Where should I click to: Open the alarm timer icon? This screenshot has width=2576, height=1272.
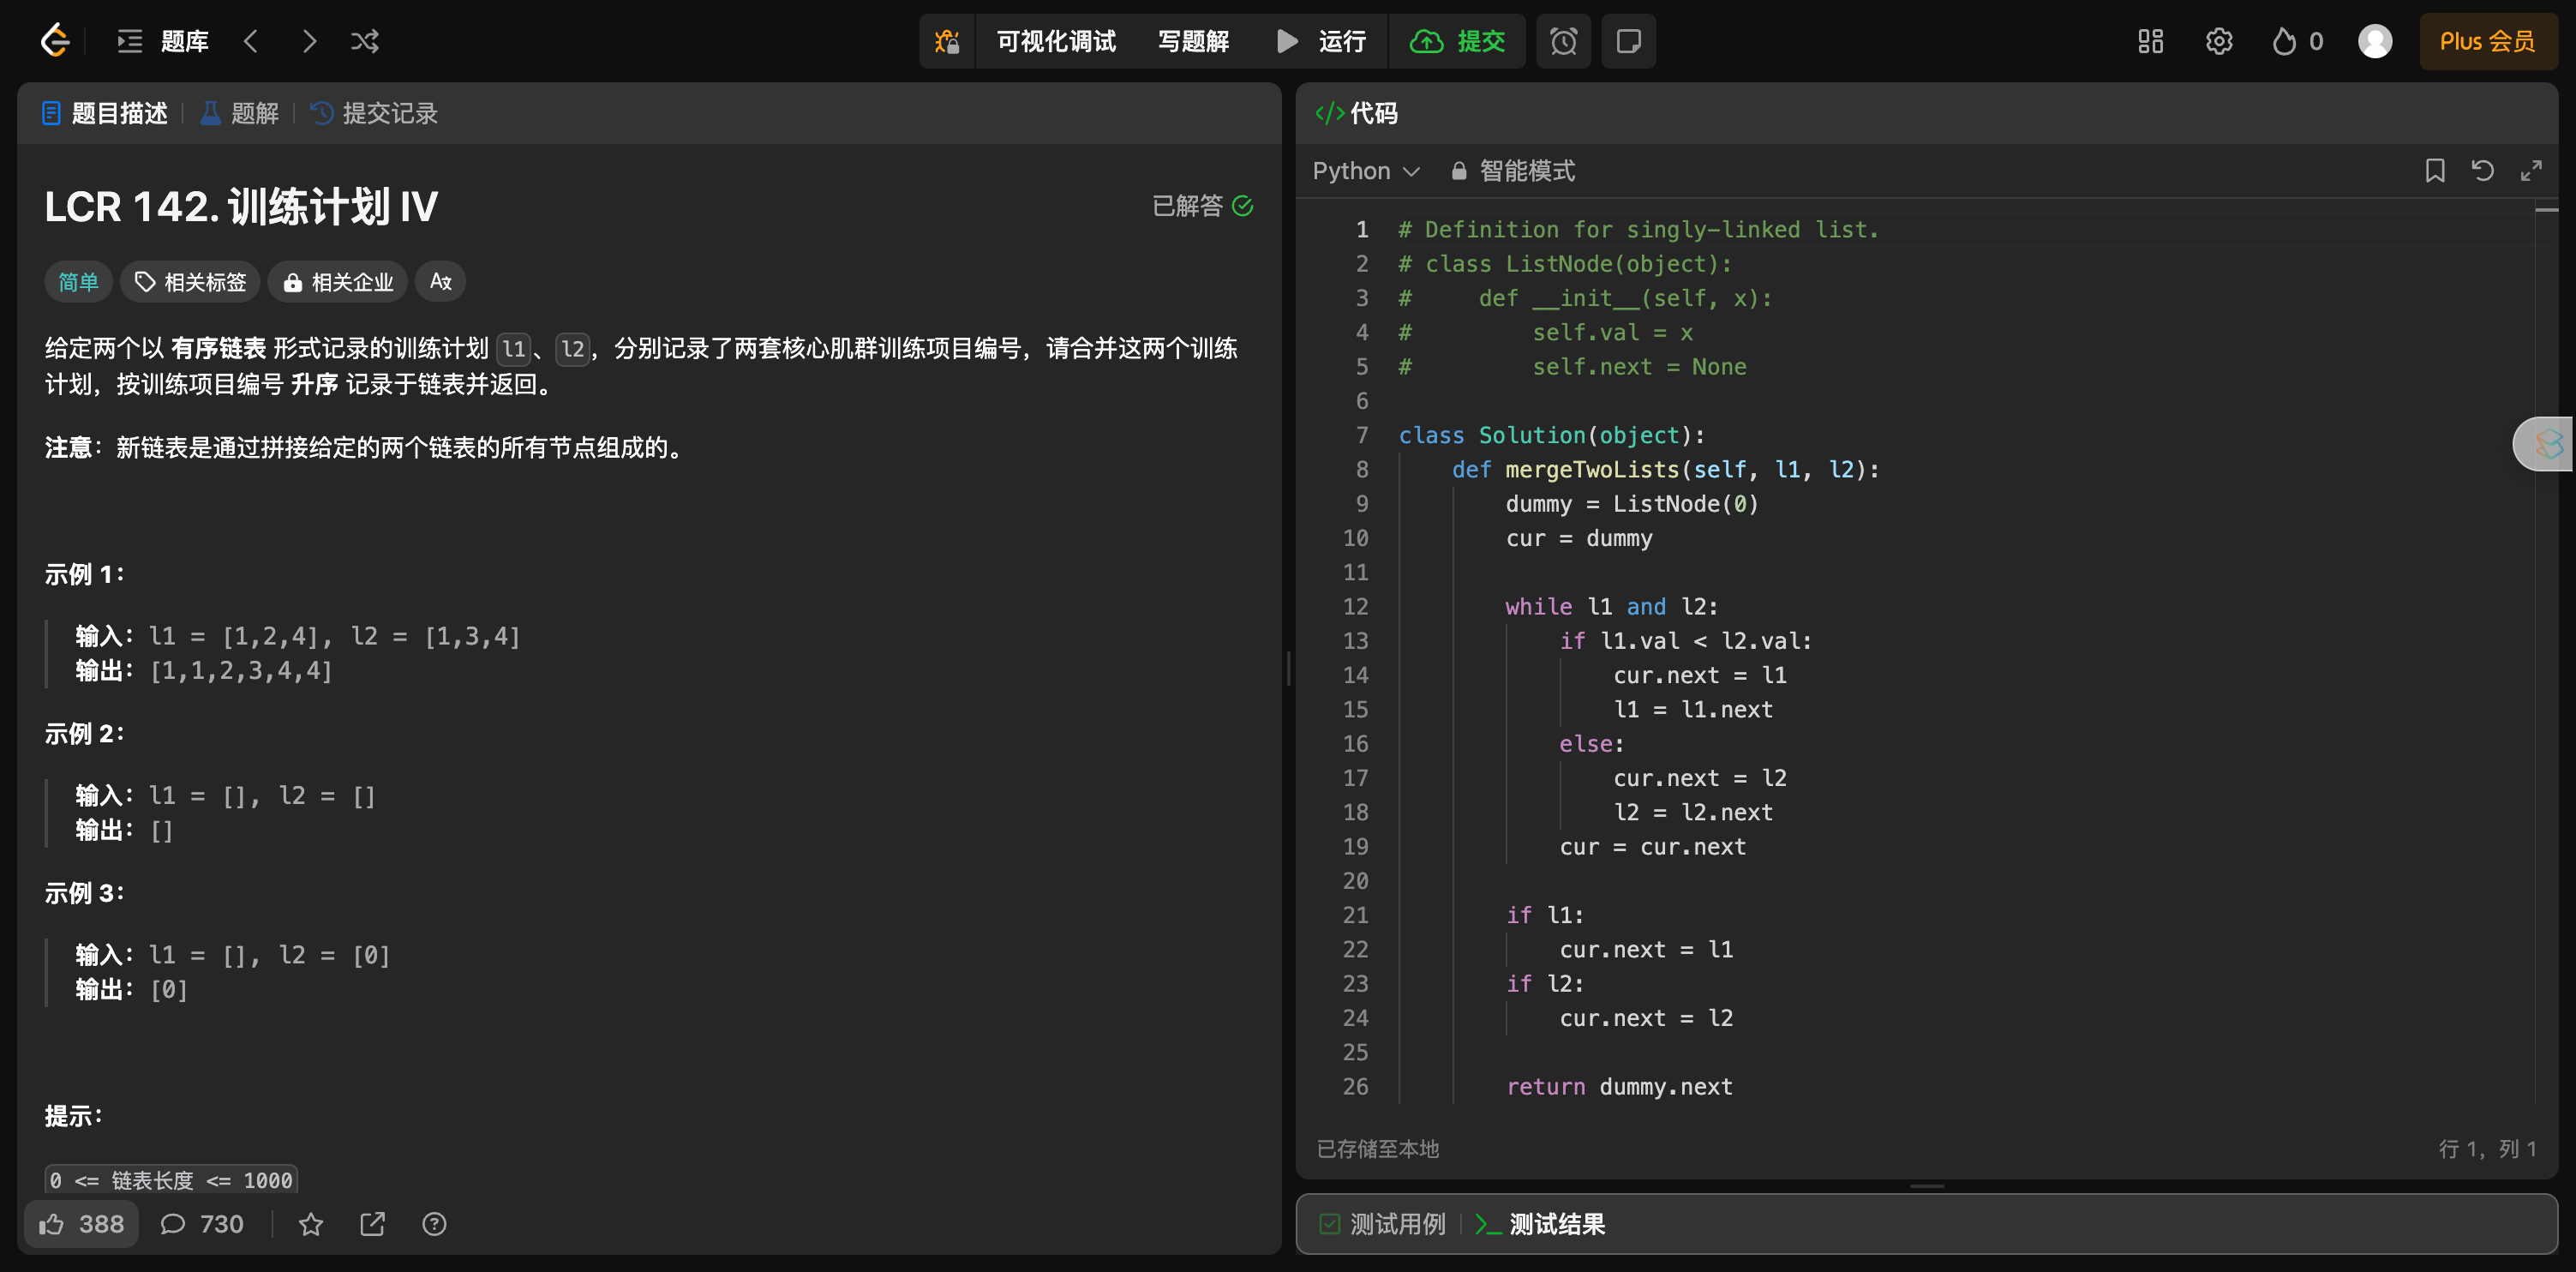click(x=1563, y=41)
